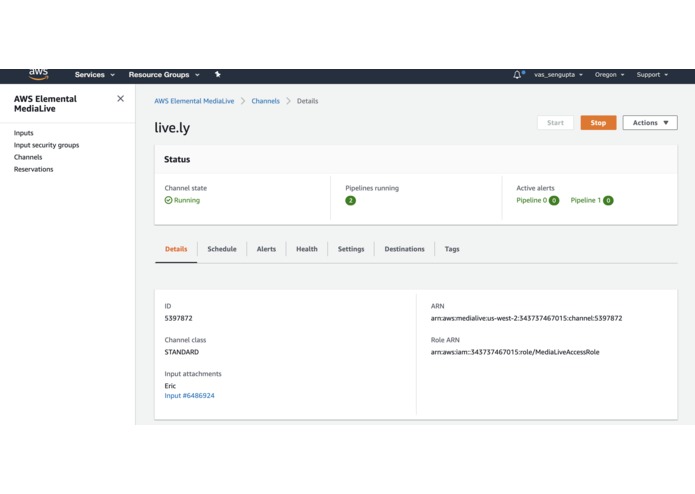Viewport: 695px width, 494px height.
Task: Switch to the Schedule tab
Action: [x=222, y=249]
